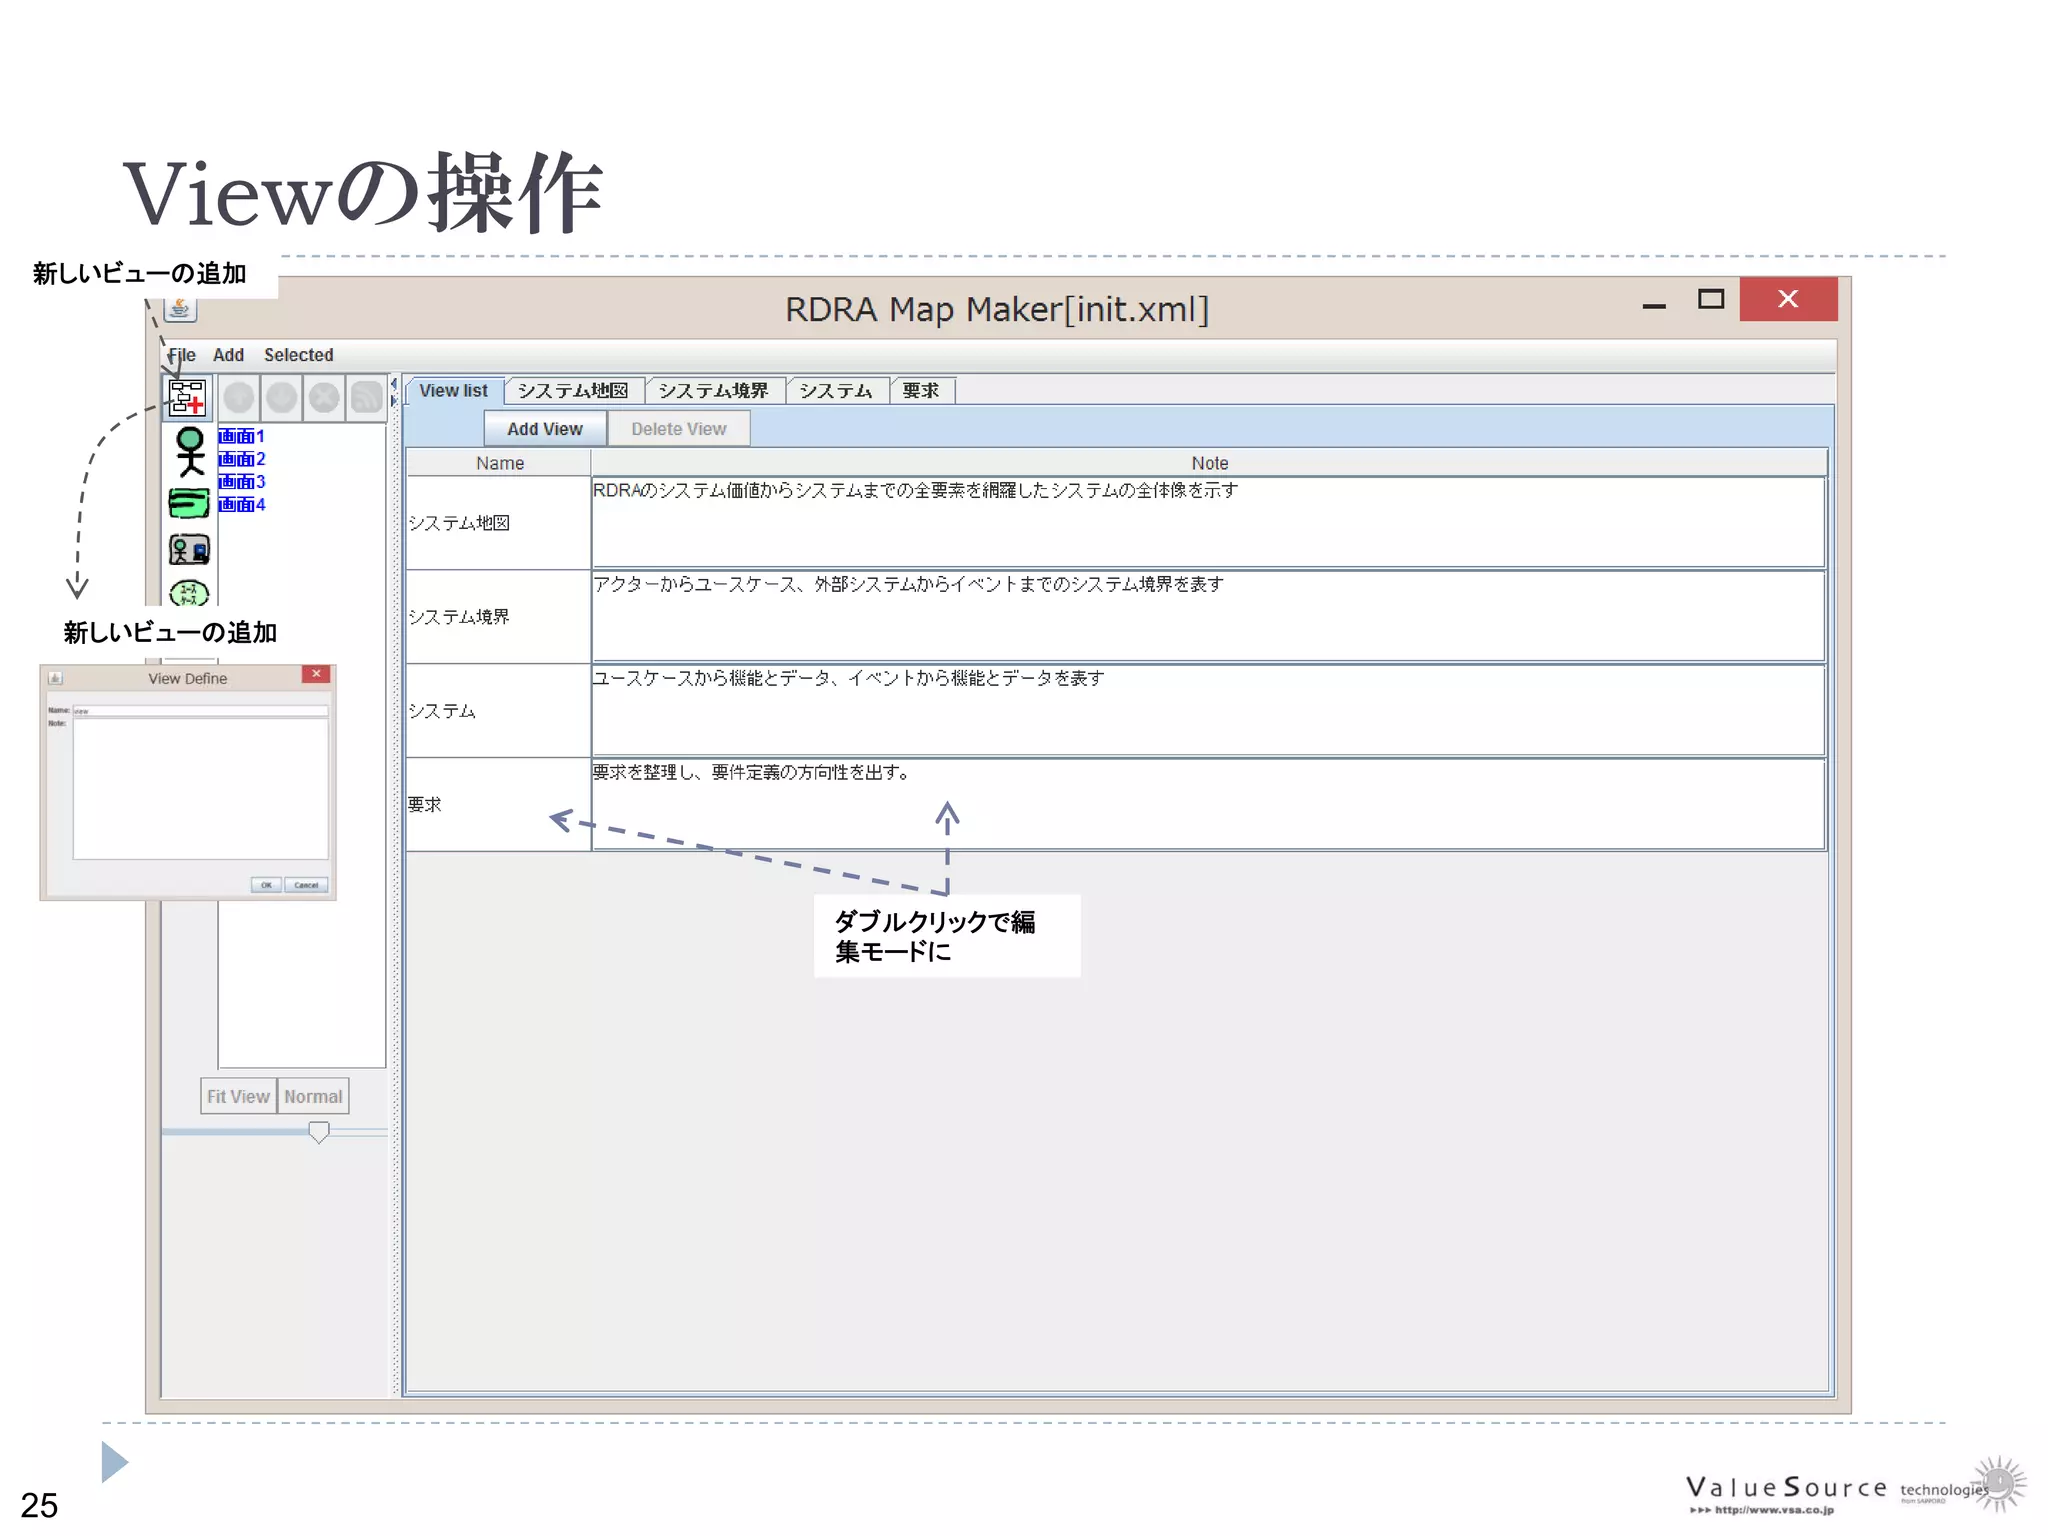Open the 画面2 link
Screen dimensions: 2048x1536
241,459
